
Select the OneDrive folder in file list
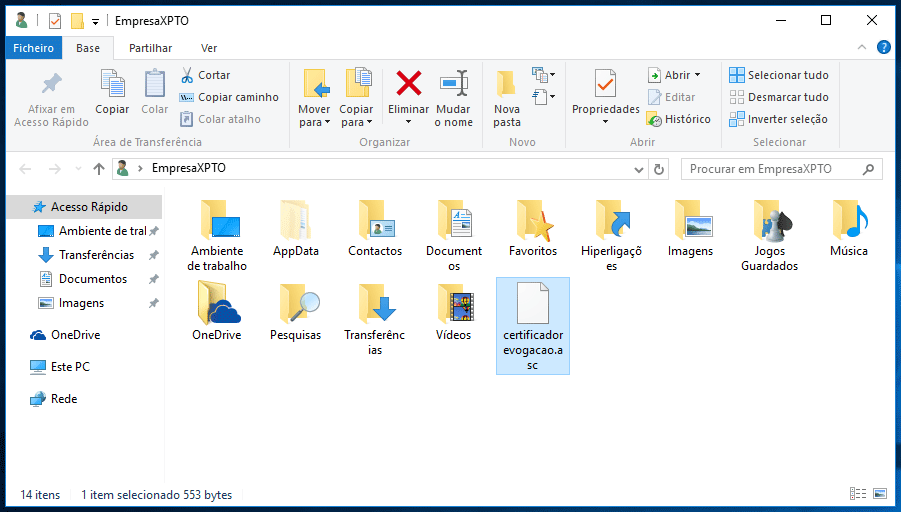point(217,312)
